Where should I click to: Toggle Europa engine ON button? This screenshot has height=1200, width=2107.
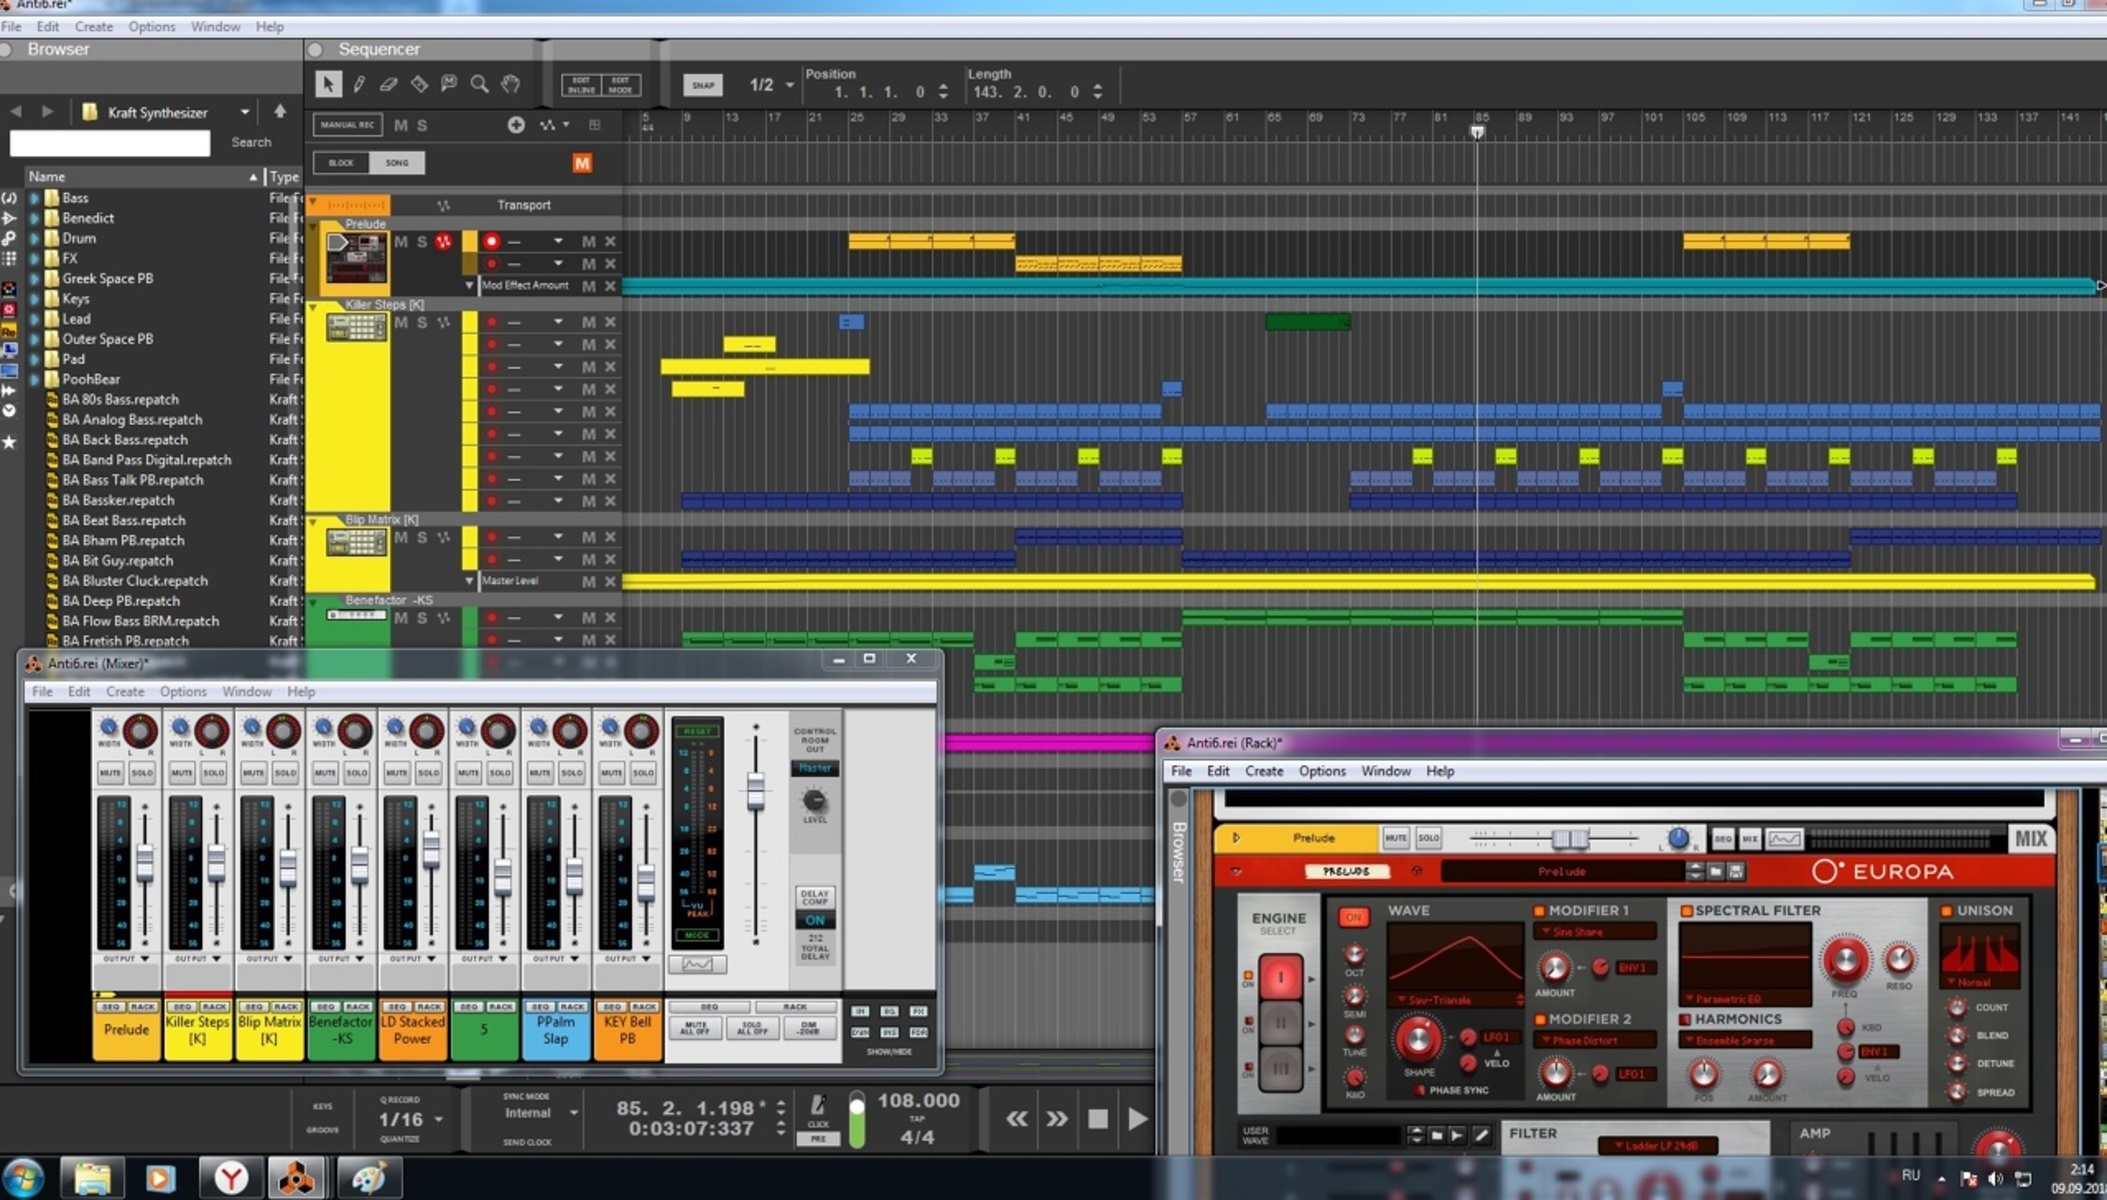click(1353, 917)
